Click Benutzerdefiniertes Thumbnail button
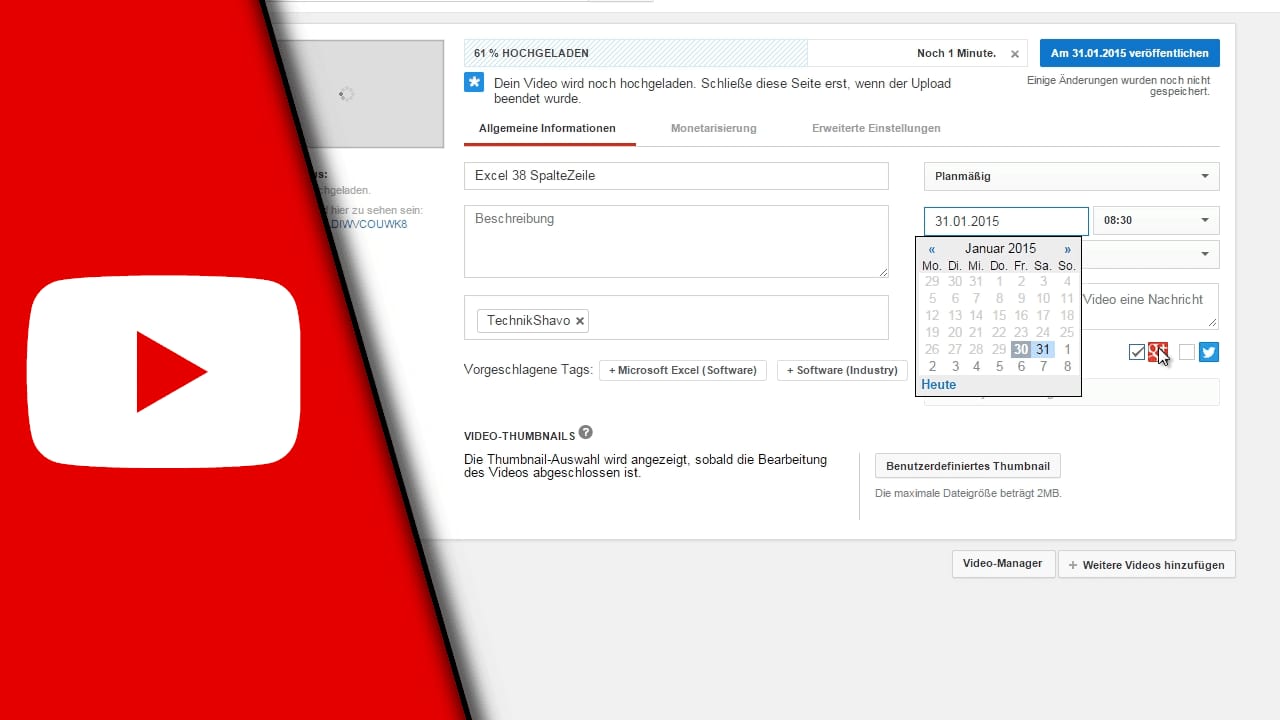Screen dimensions: 1280x720 tap(967, 466)
